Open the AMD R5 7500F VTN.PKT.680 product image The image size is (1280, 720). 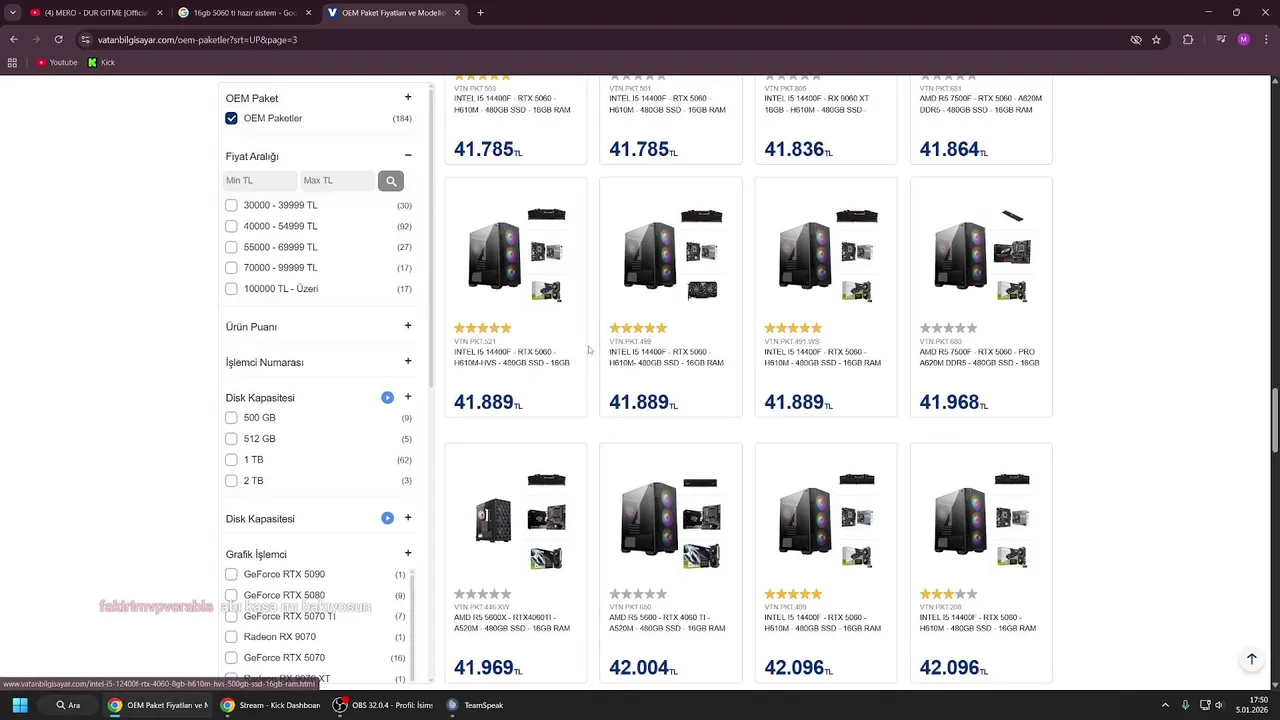click(981, 254)
